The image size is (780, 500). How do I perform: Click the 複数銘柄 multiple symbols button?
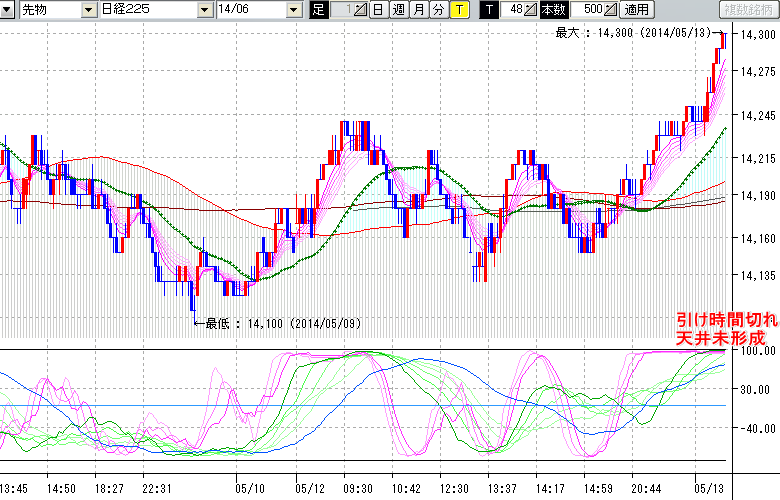(x=748, y=10)
